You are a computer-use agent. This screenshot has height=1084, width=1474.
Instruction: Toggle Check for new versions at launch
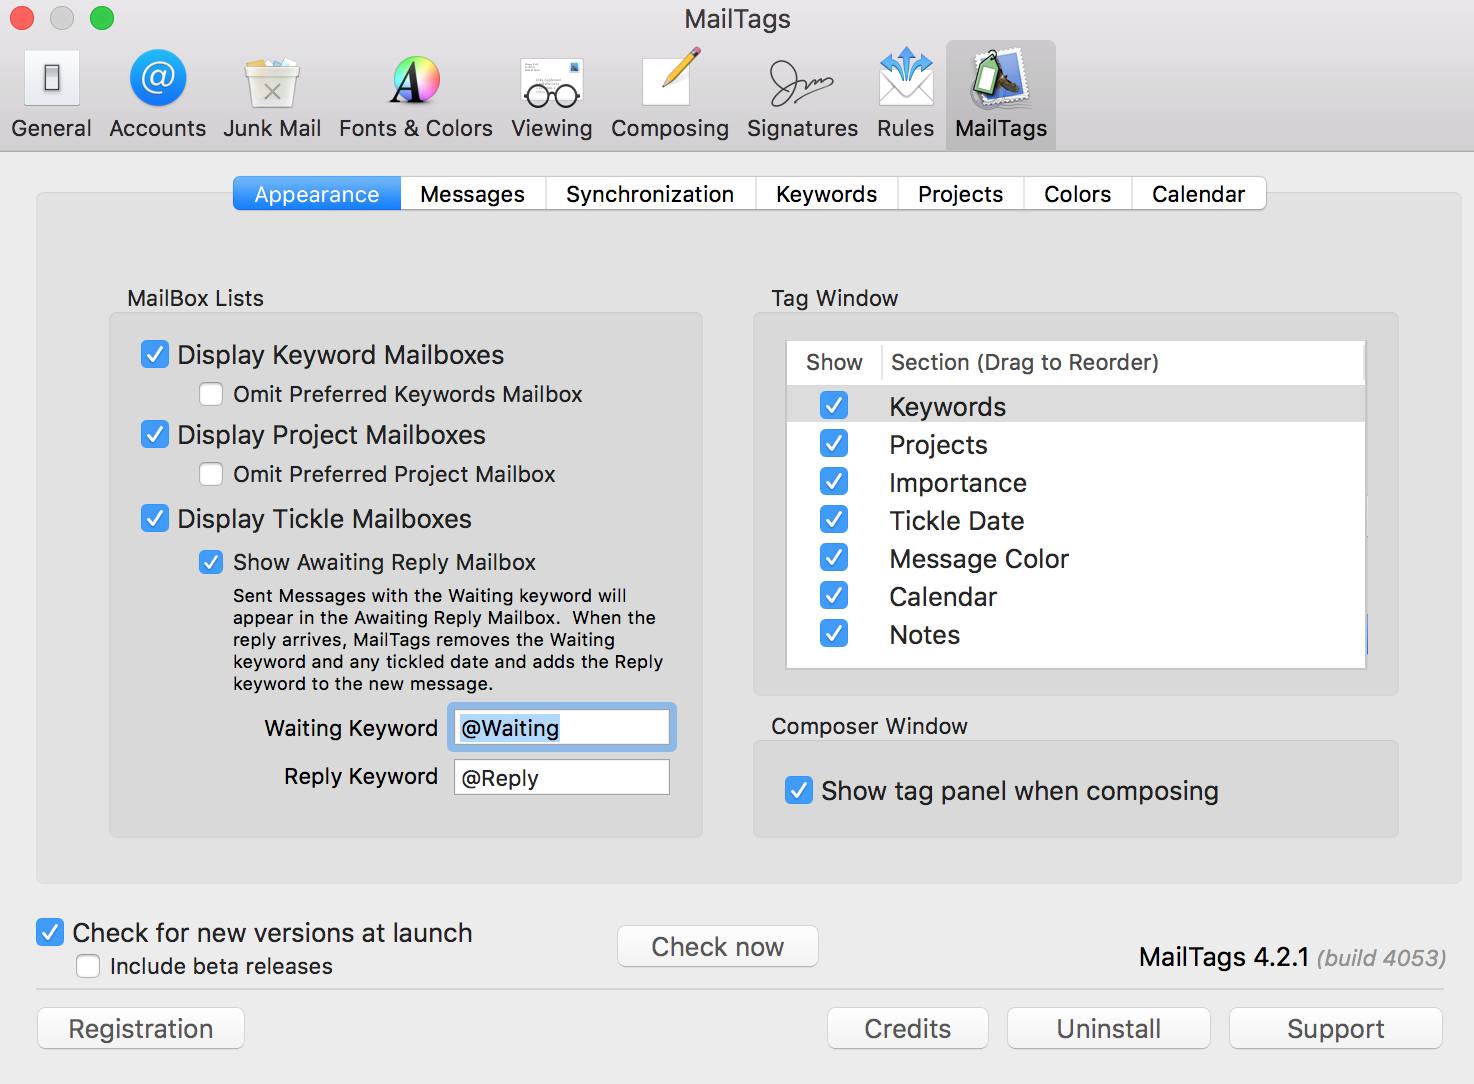50,933
